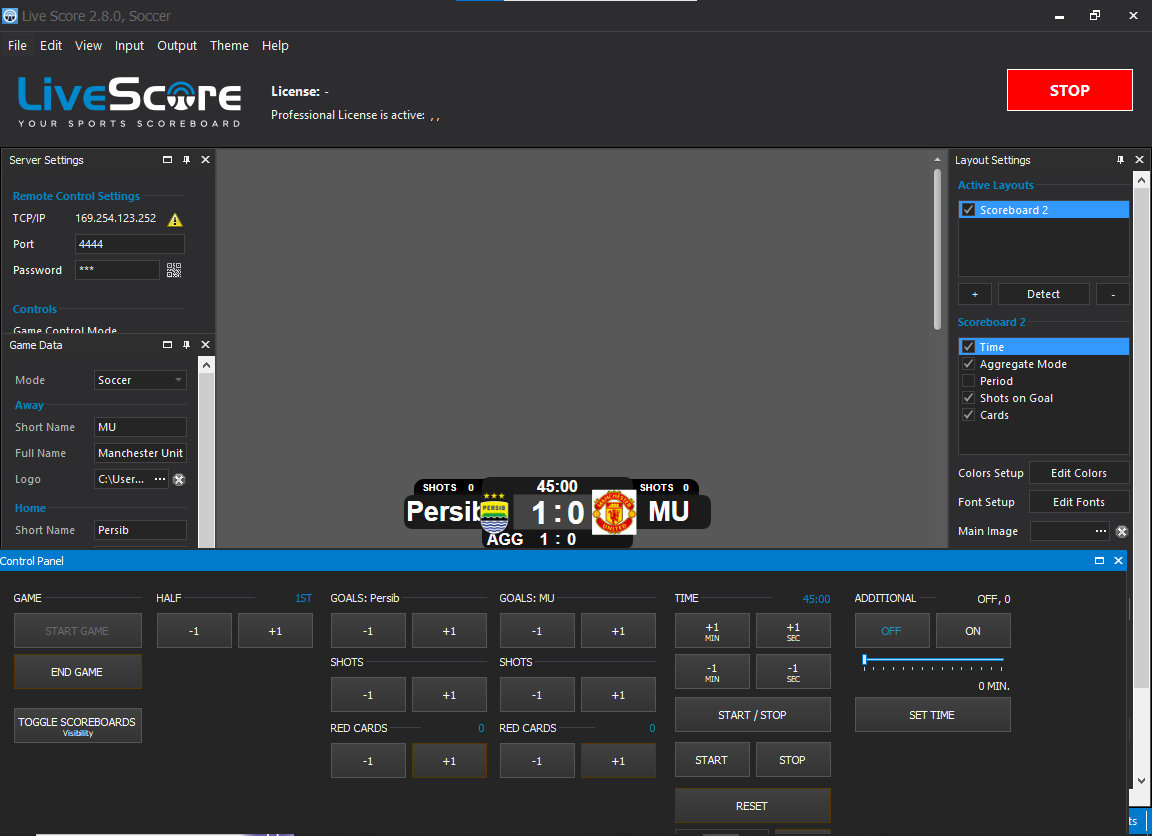The image size is (1152, 836).
Task: Maximize the Server Settings panel
Action: click(x=168, y=159)
